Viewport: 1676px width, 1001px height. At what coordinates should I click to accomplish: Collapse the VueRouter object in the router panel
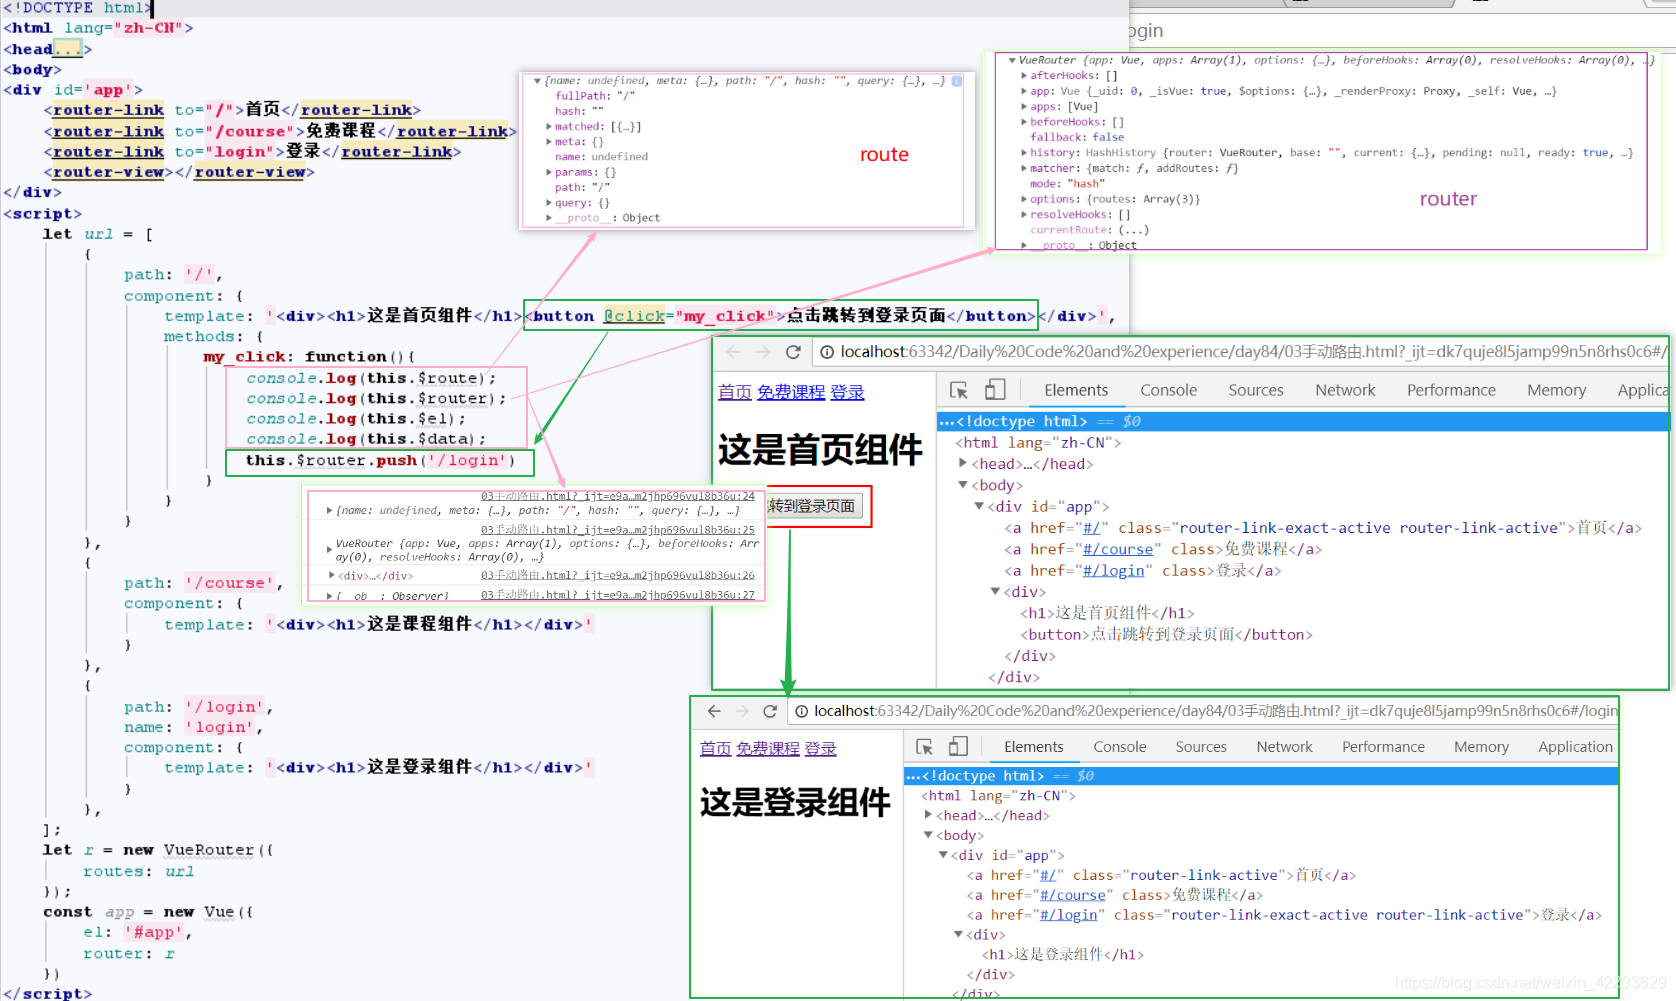[1012, 60]
